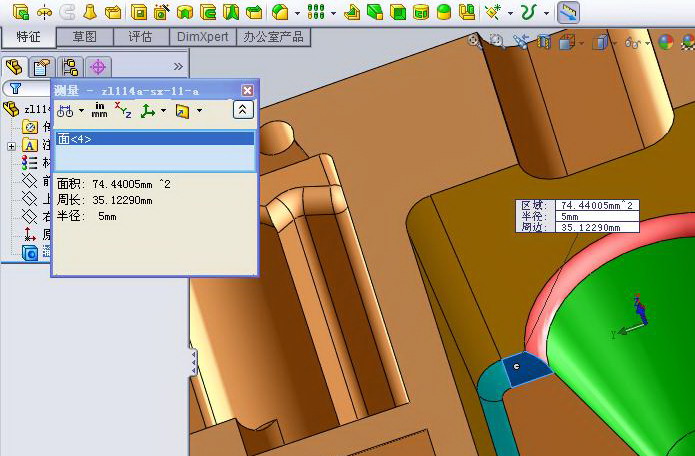Select Zoom to Area magnifier
This screenshot has height=456, width=695.
tap(497, 42)
